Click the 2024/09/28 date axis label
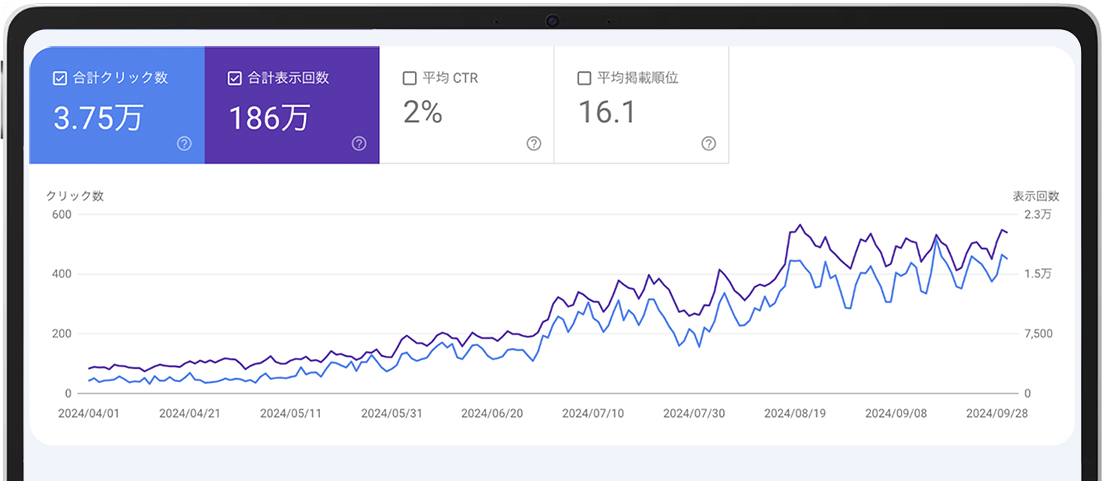This screenshot has width=1104, height=481. [995, 413]
